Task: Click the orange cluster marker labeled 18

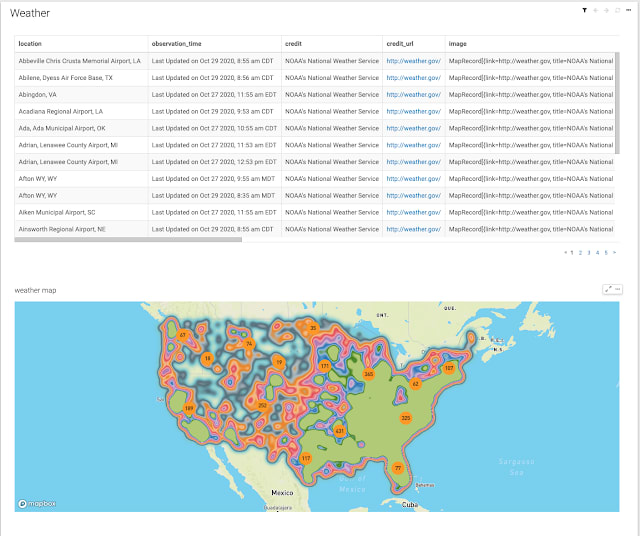Action: click(x=208, y=358)
